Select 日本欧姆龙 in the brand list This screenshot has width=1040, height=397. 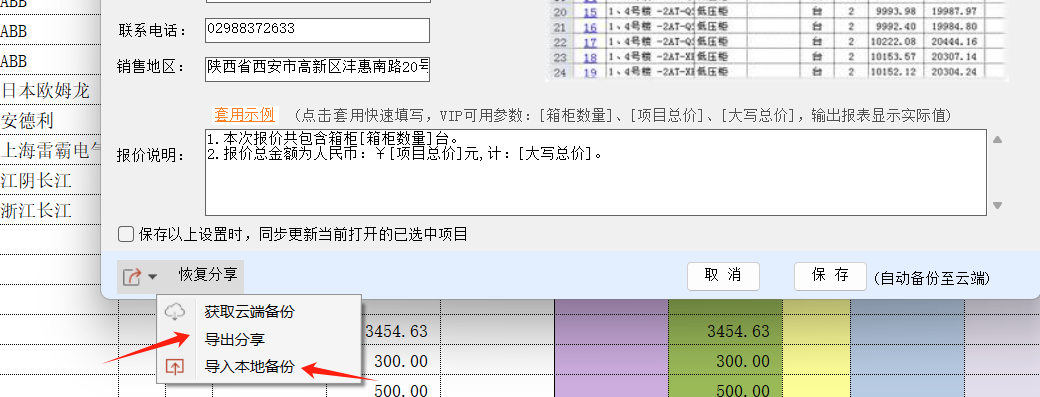(45, 90)
